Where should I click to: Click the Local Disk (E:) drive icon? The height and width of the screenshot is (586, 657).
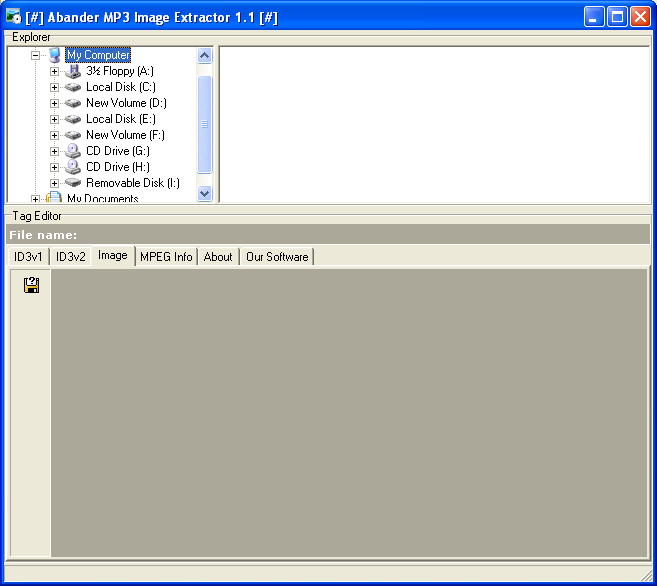tap(73, 119)
